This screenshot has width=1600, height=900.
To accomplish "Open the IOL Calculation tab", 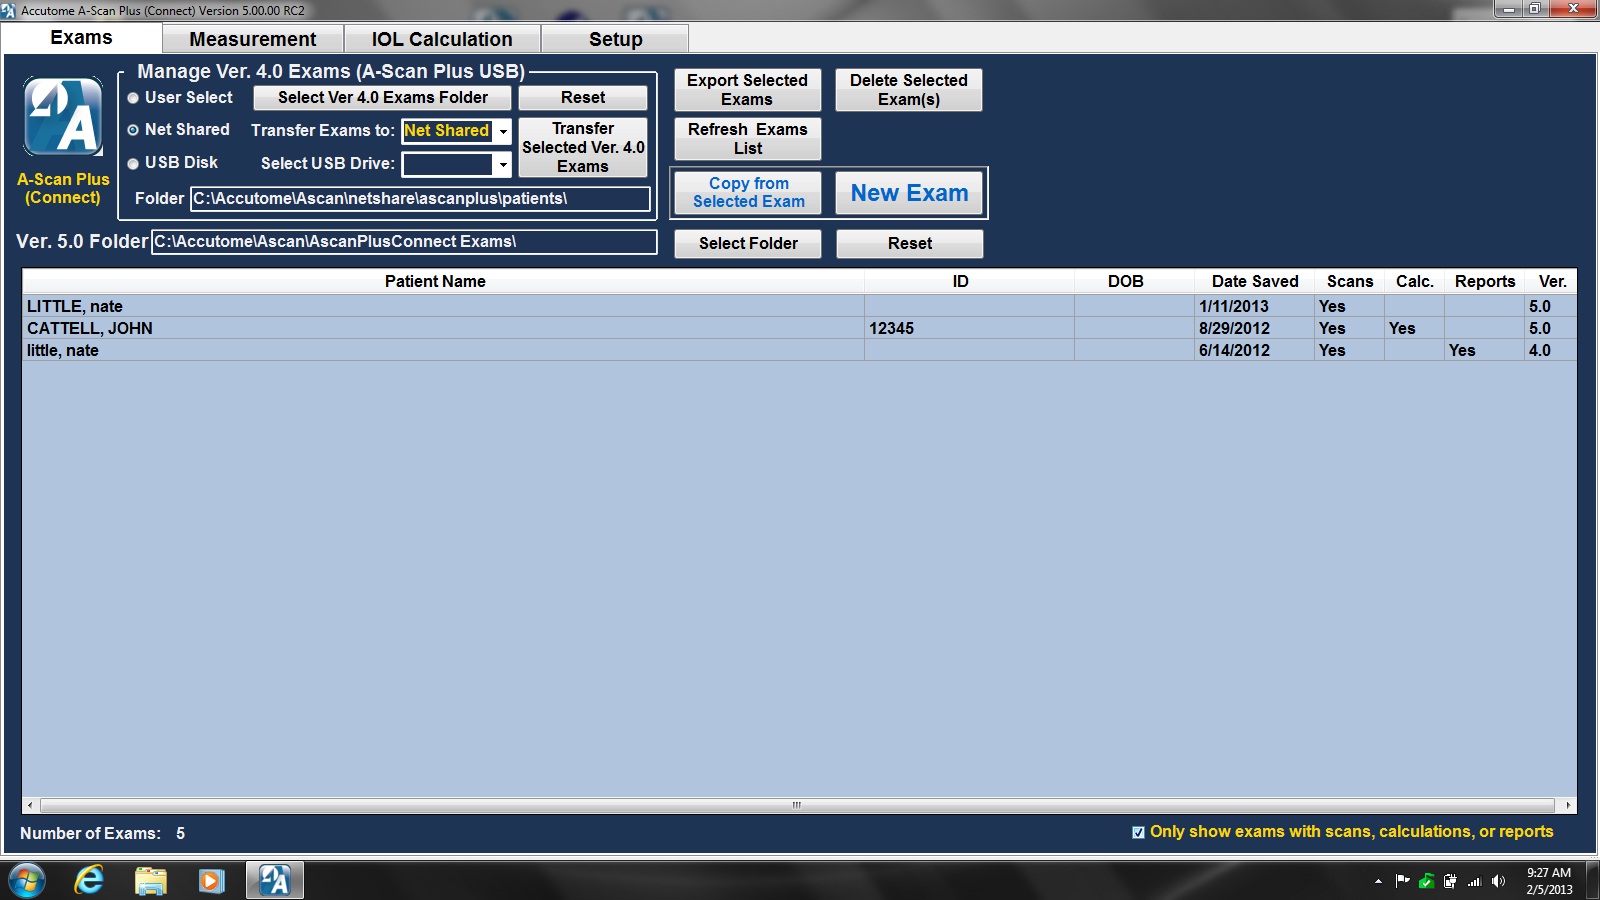I will pyautogui.click(x=442, y=39).
